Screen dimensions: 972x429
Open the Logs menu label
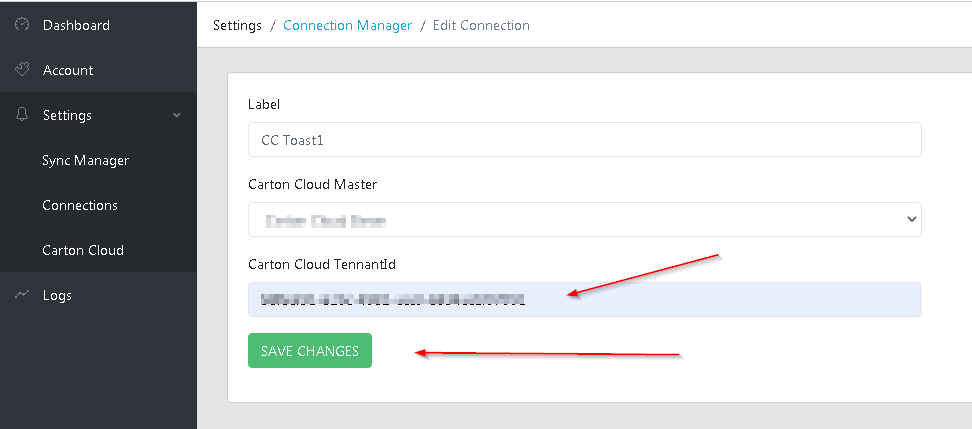tap(57, 295)
